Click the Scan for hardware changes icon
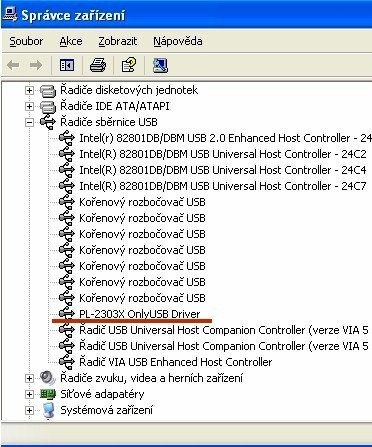372x447 pixels. [160, 65]
